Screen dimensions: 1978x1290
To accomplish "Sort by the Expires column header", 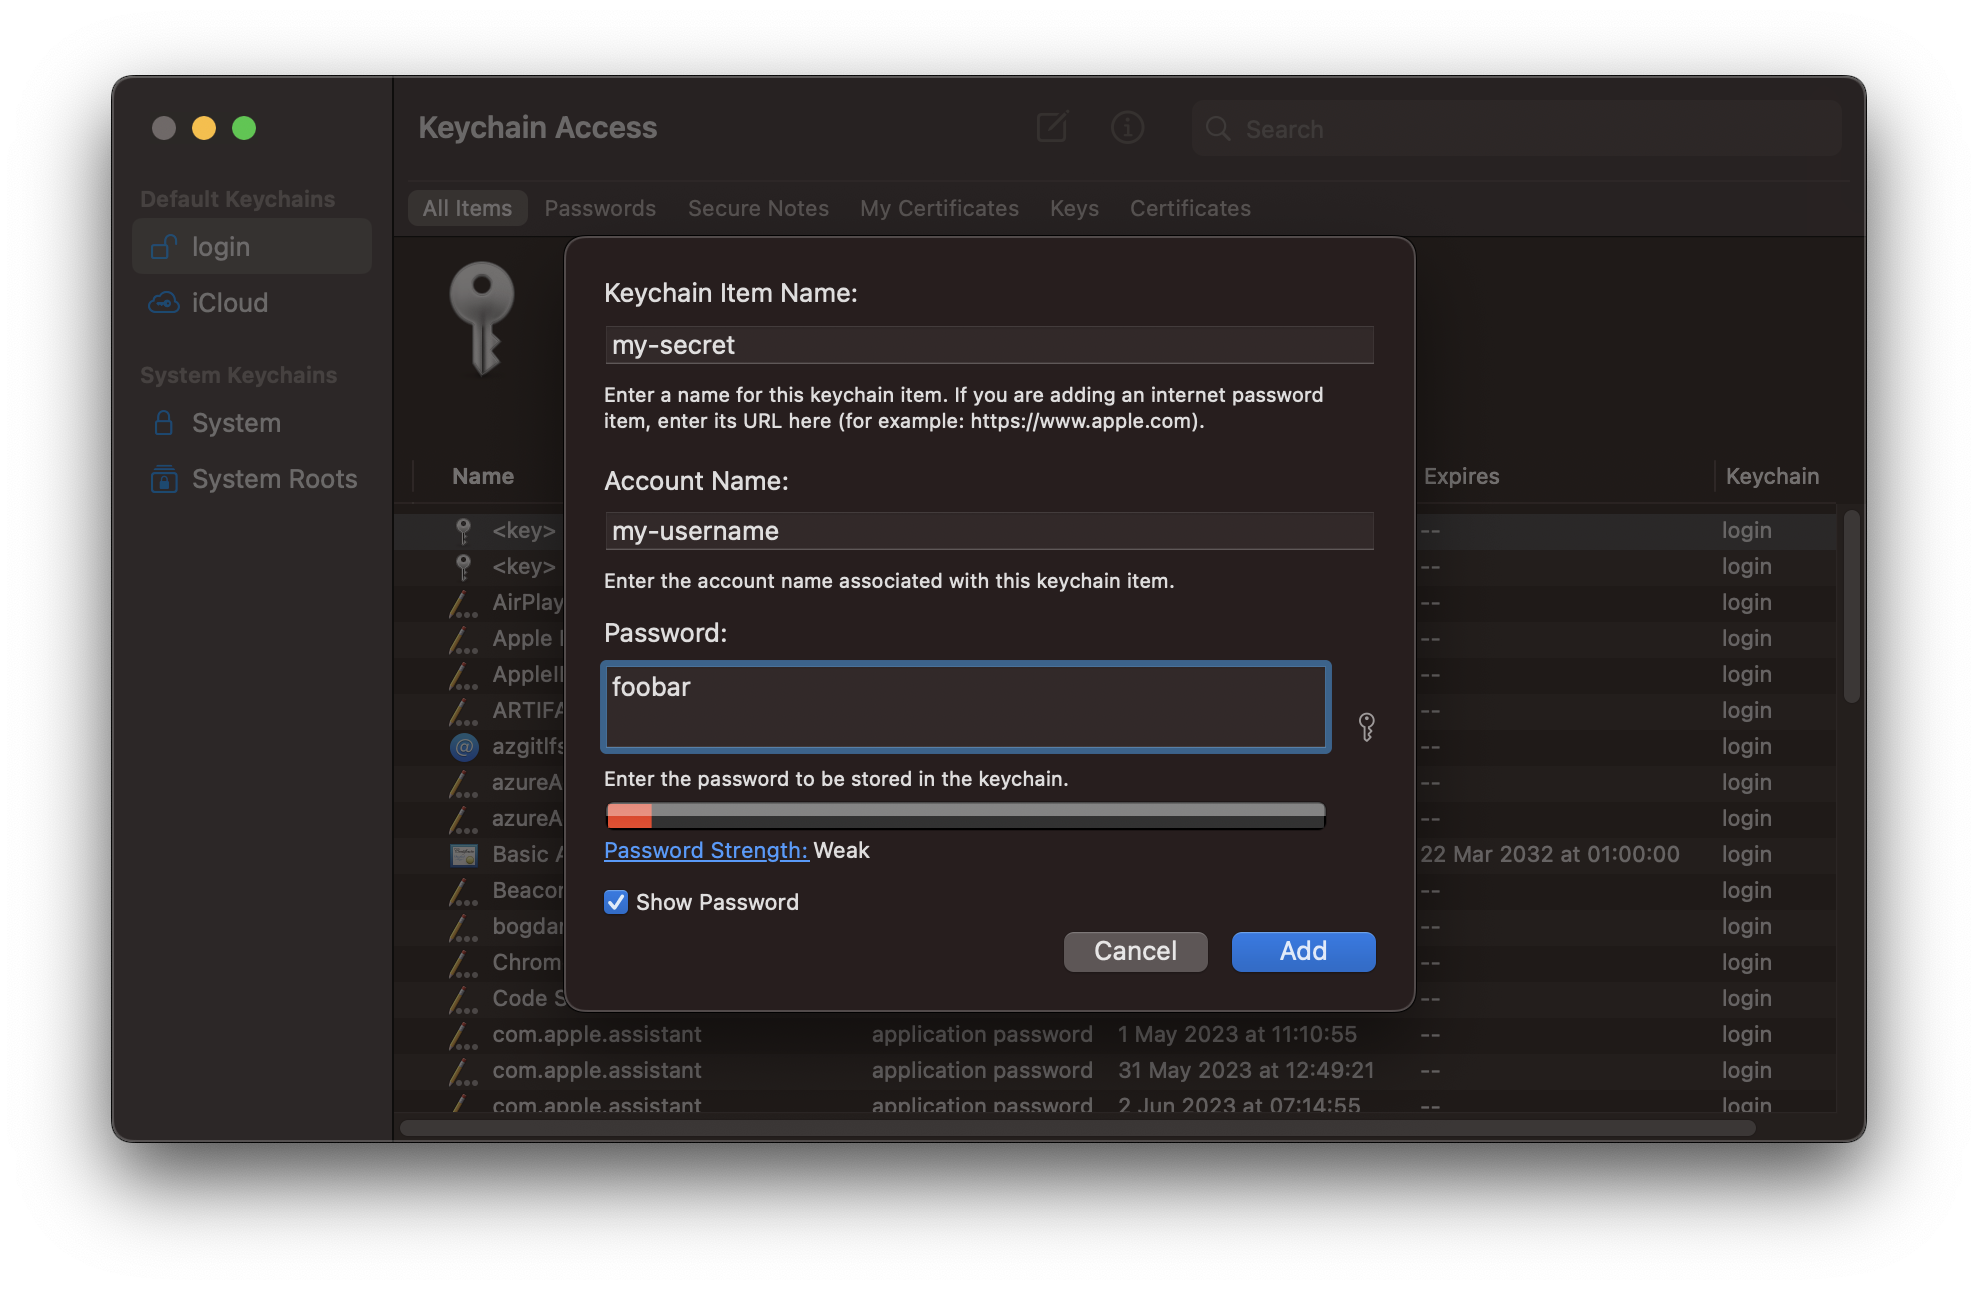I will tap(1461, 476).
